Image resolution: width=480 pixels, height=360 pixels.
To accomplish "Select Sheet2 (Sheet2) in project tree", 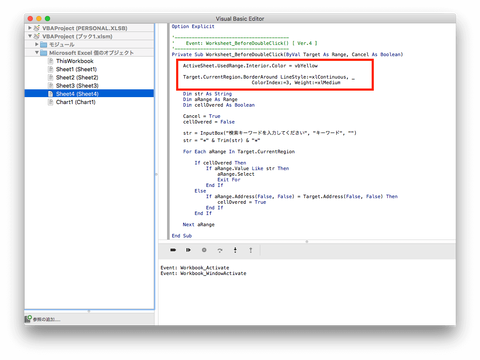I will point(77,77).
